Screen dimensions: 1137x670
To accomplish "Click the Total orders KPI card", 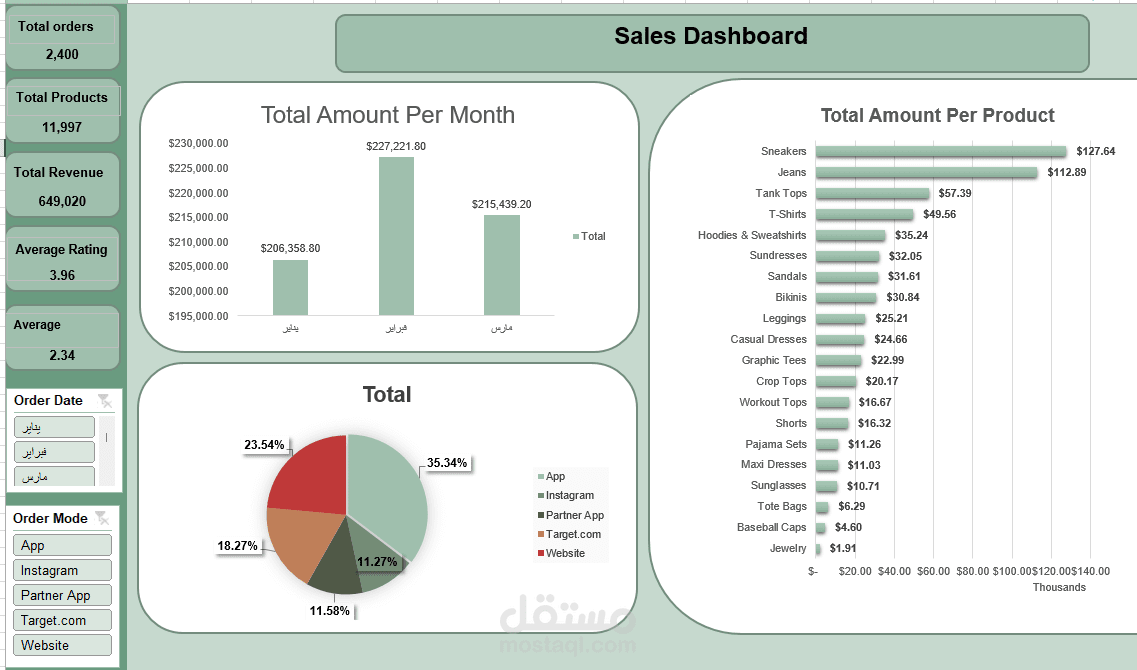I will click(62, 36).
